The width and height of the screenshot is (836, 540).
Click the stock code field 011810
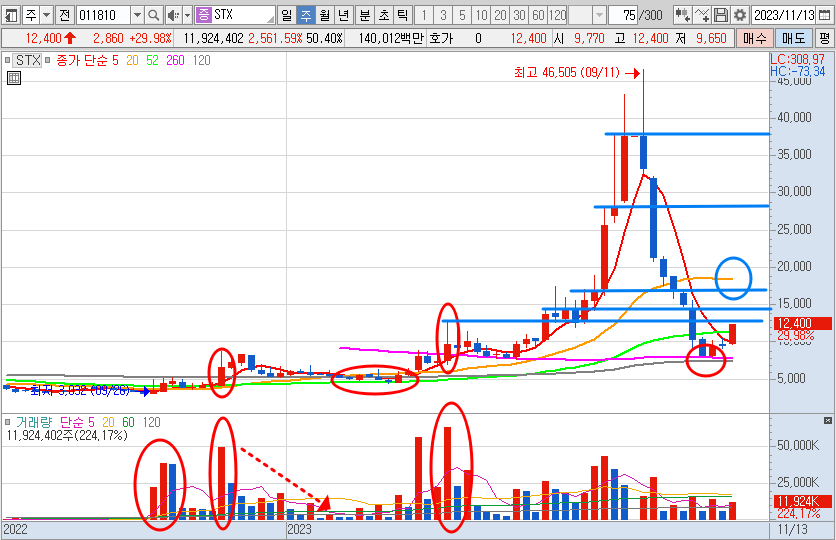103,15
